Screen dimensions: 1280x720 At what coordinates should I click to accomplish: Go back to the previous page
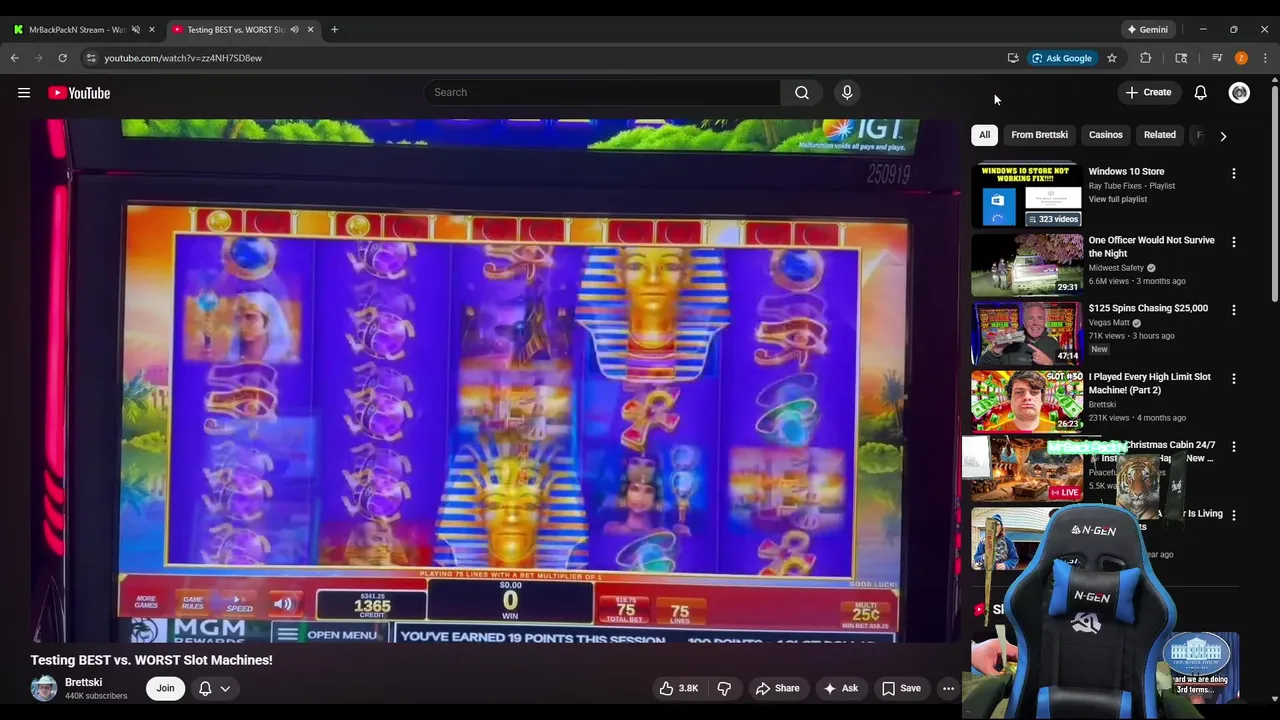[x=15, y=58]
